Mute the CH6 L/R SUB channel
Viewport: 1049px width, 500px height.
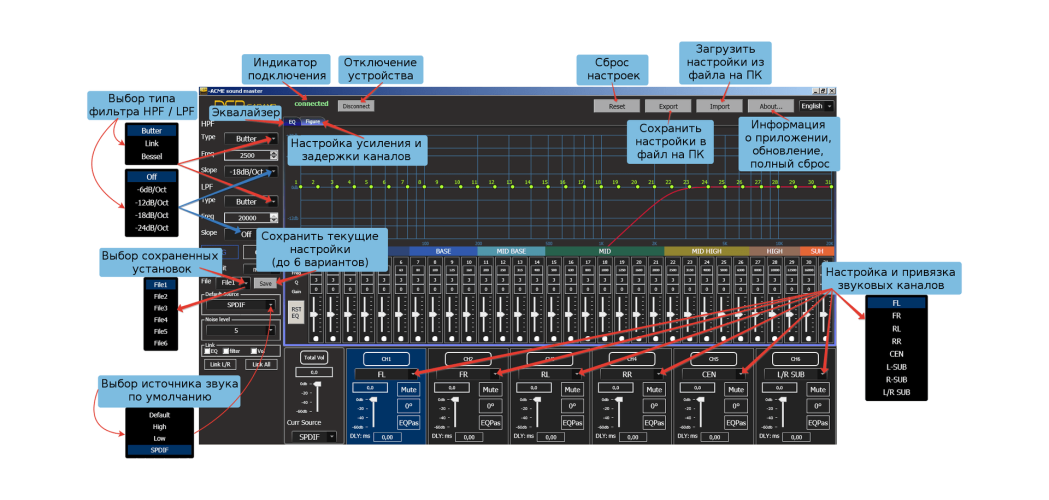tap(818, 390)
